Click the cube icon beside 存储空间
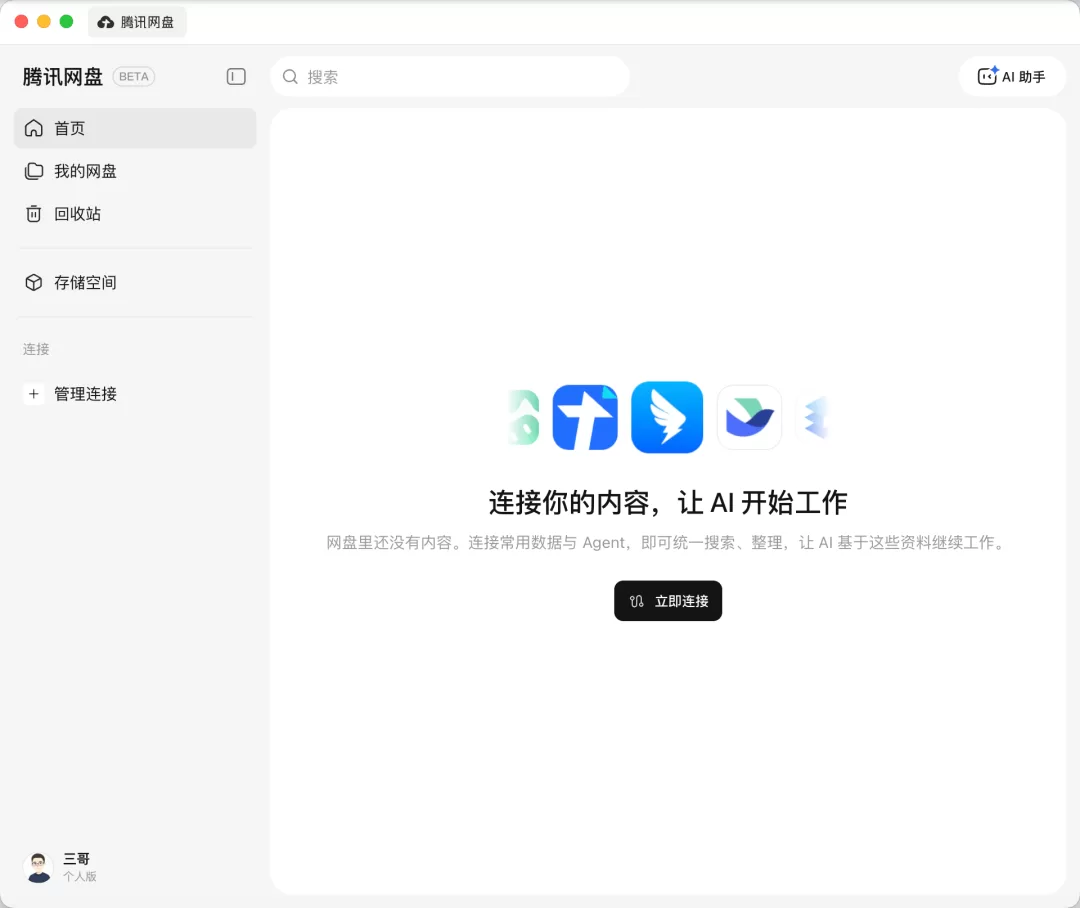 pyautogui.click(x=34, y=282)
